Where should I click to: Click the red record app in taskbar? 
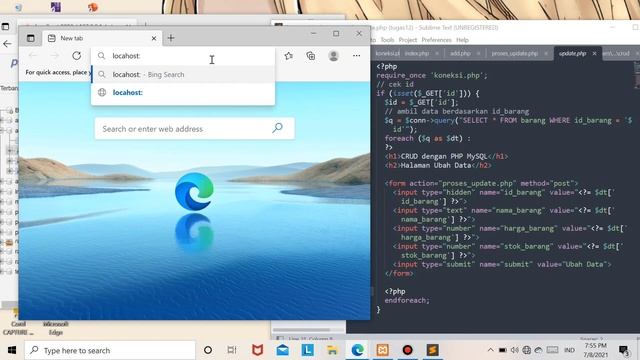pyautogui.click(x=407, y=350)
